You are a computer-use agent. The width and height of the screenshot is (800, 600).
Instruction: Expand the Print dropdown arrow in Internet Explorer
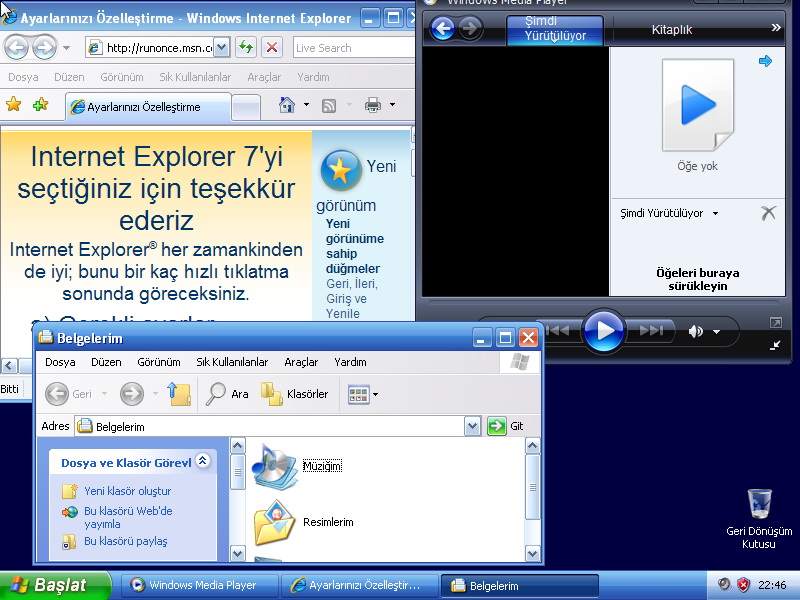coord(392,105)
